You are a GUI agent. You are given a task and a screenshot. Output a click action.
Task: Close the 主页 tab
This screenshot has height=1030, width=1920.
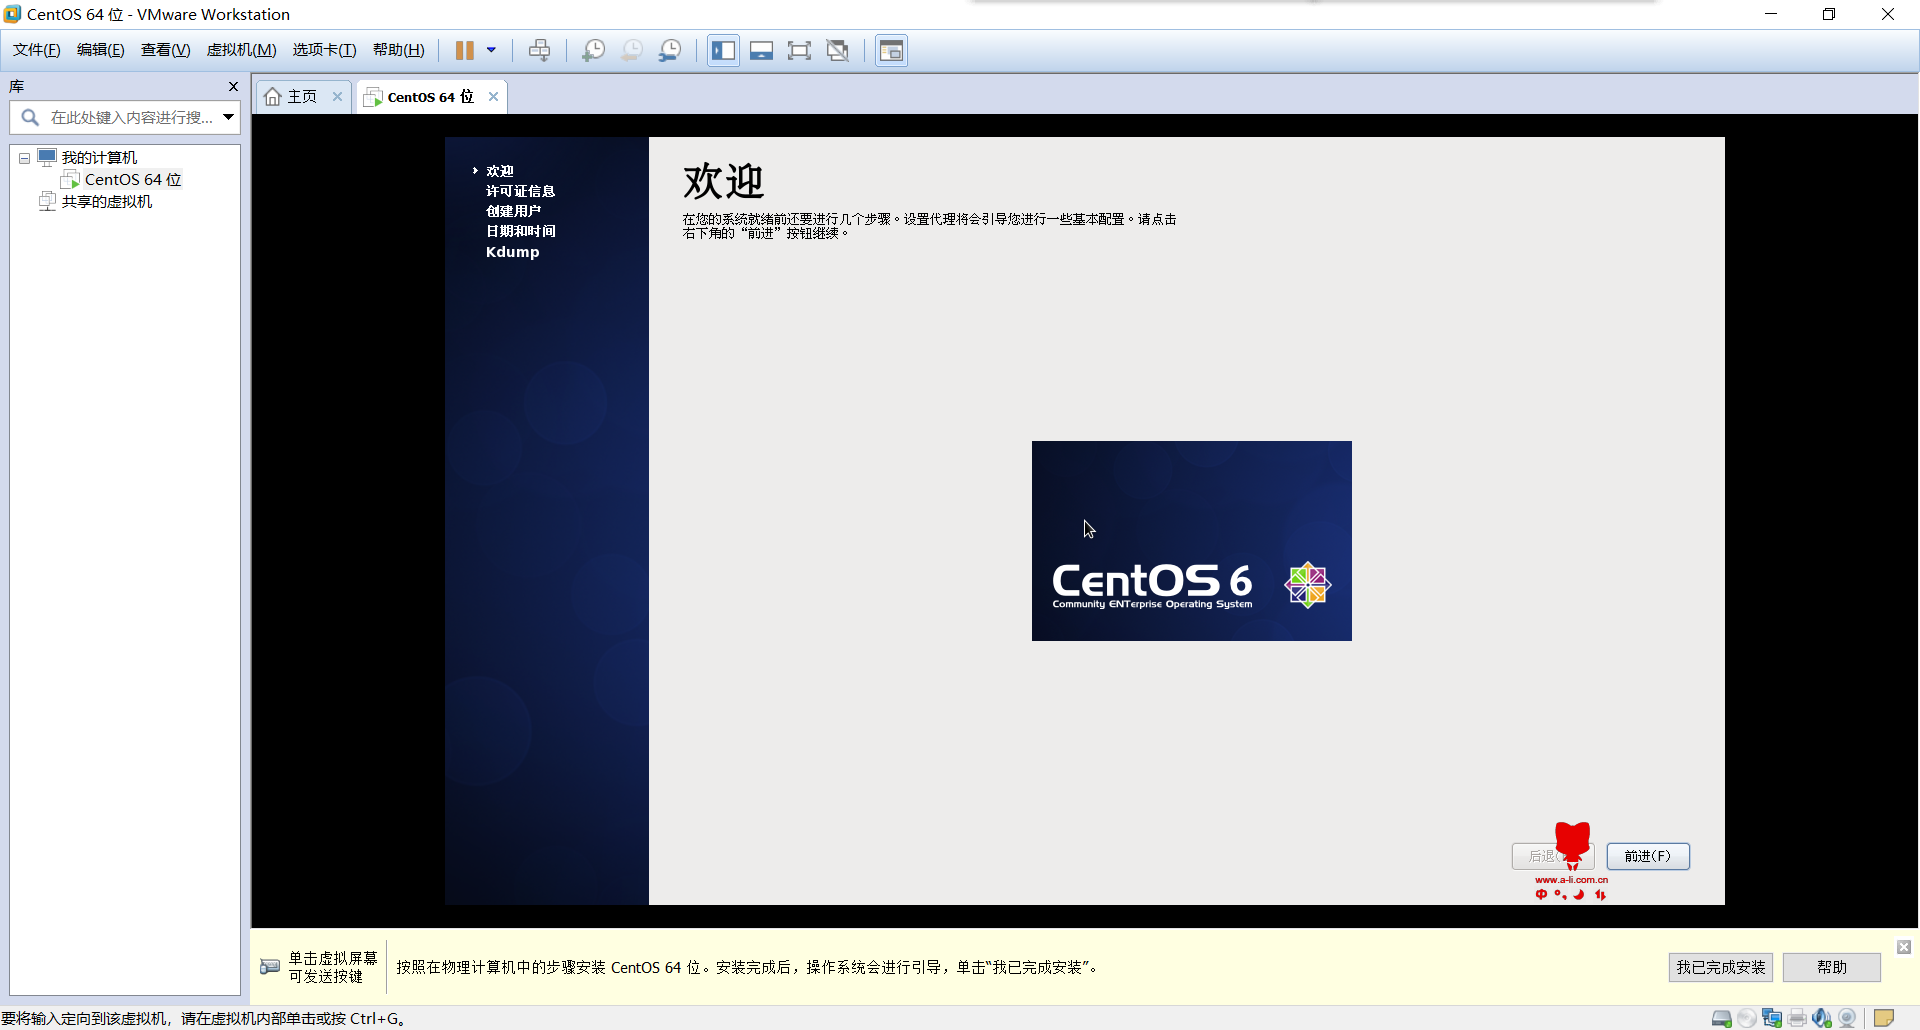[x=337, y=97]
